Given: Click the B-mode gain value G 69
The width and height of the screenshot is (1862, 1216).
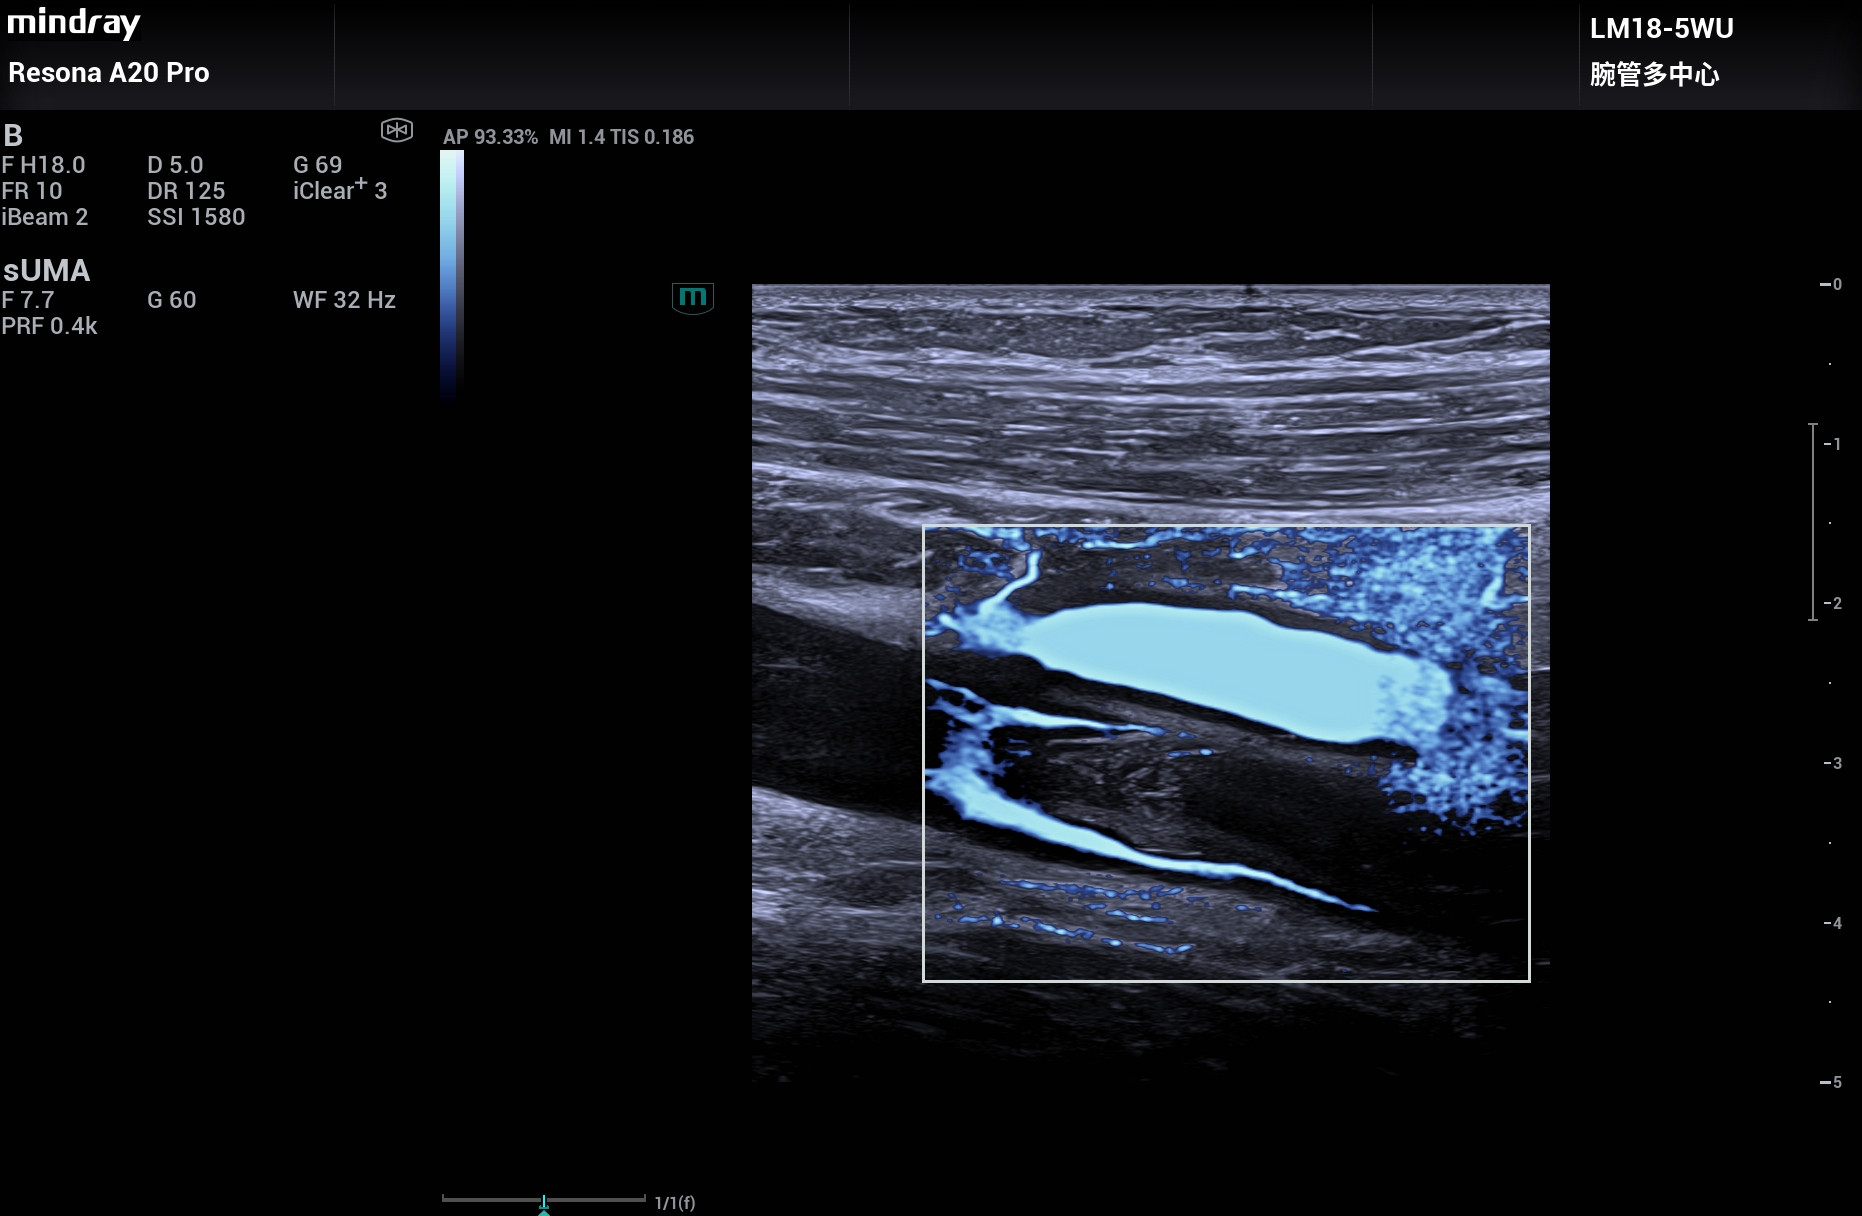Looking at the screenshot, I should tap(317, 165).
